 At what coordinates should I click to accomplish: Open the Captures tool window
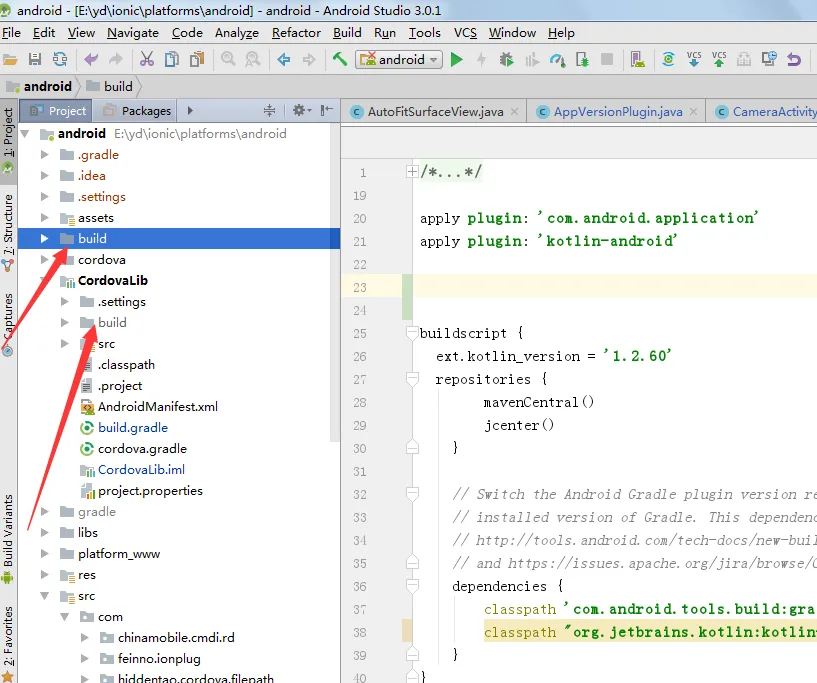click(x=8, y=324)
